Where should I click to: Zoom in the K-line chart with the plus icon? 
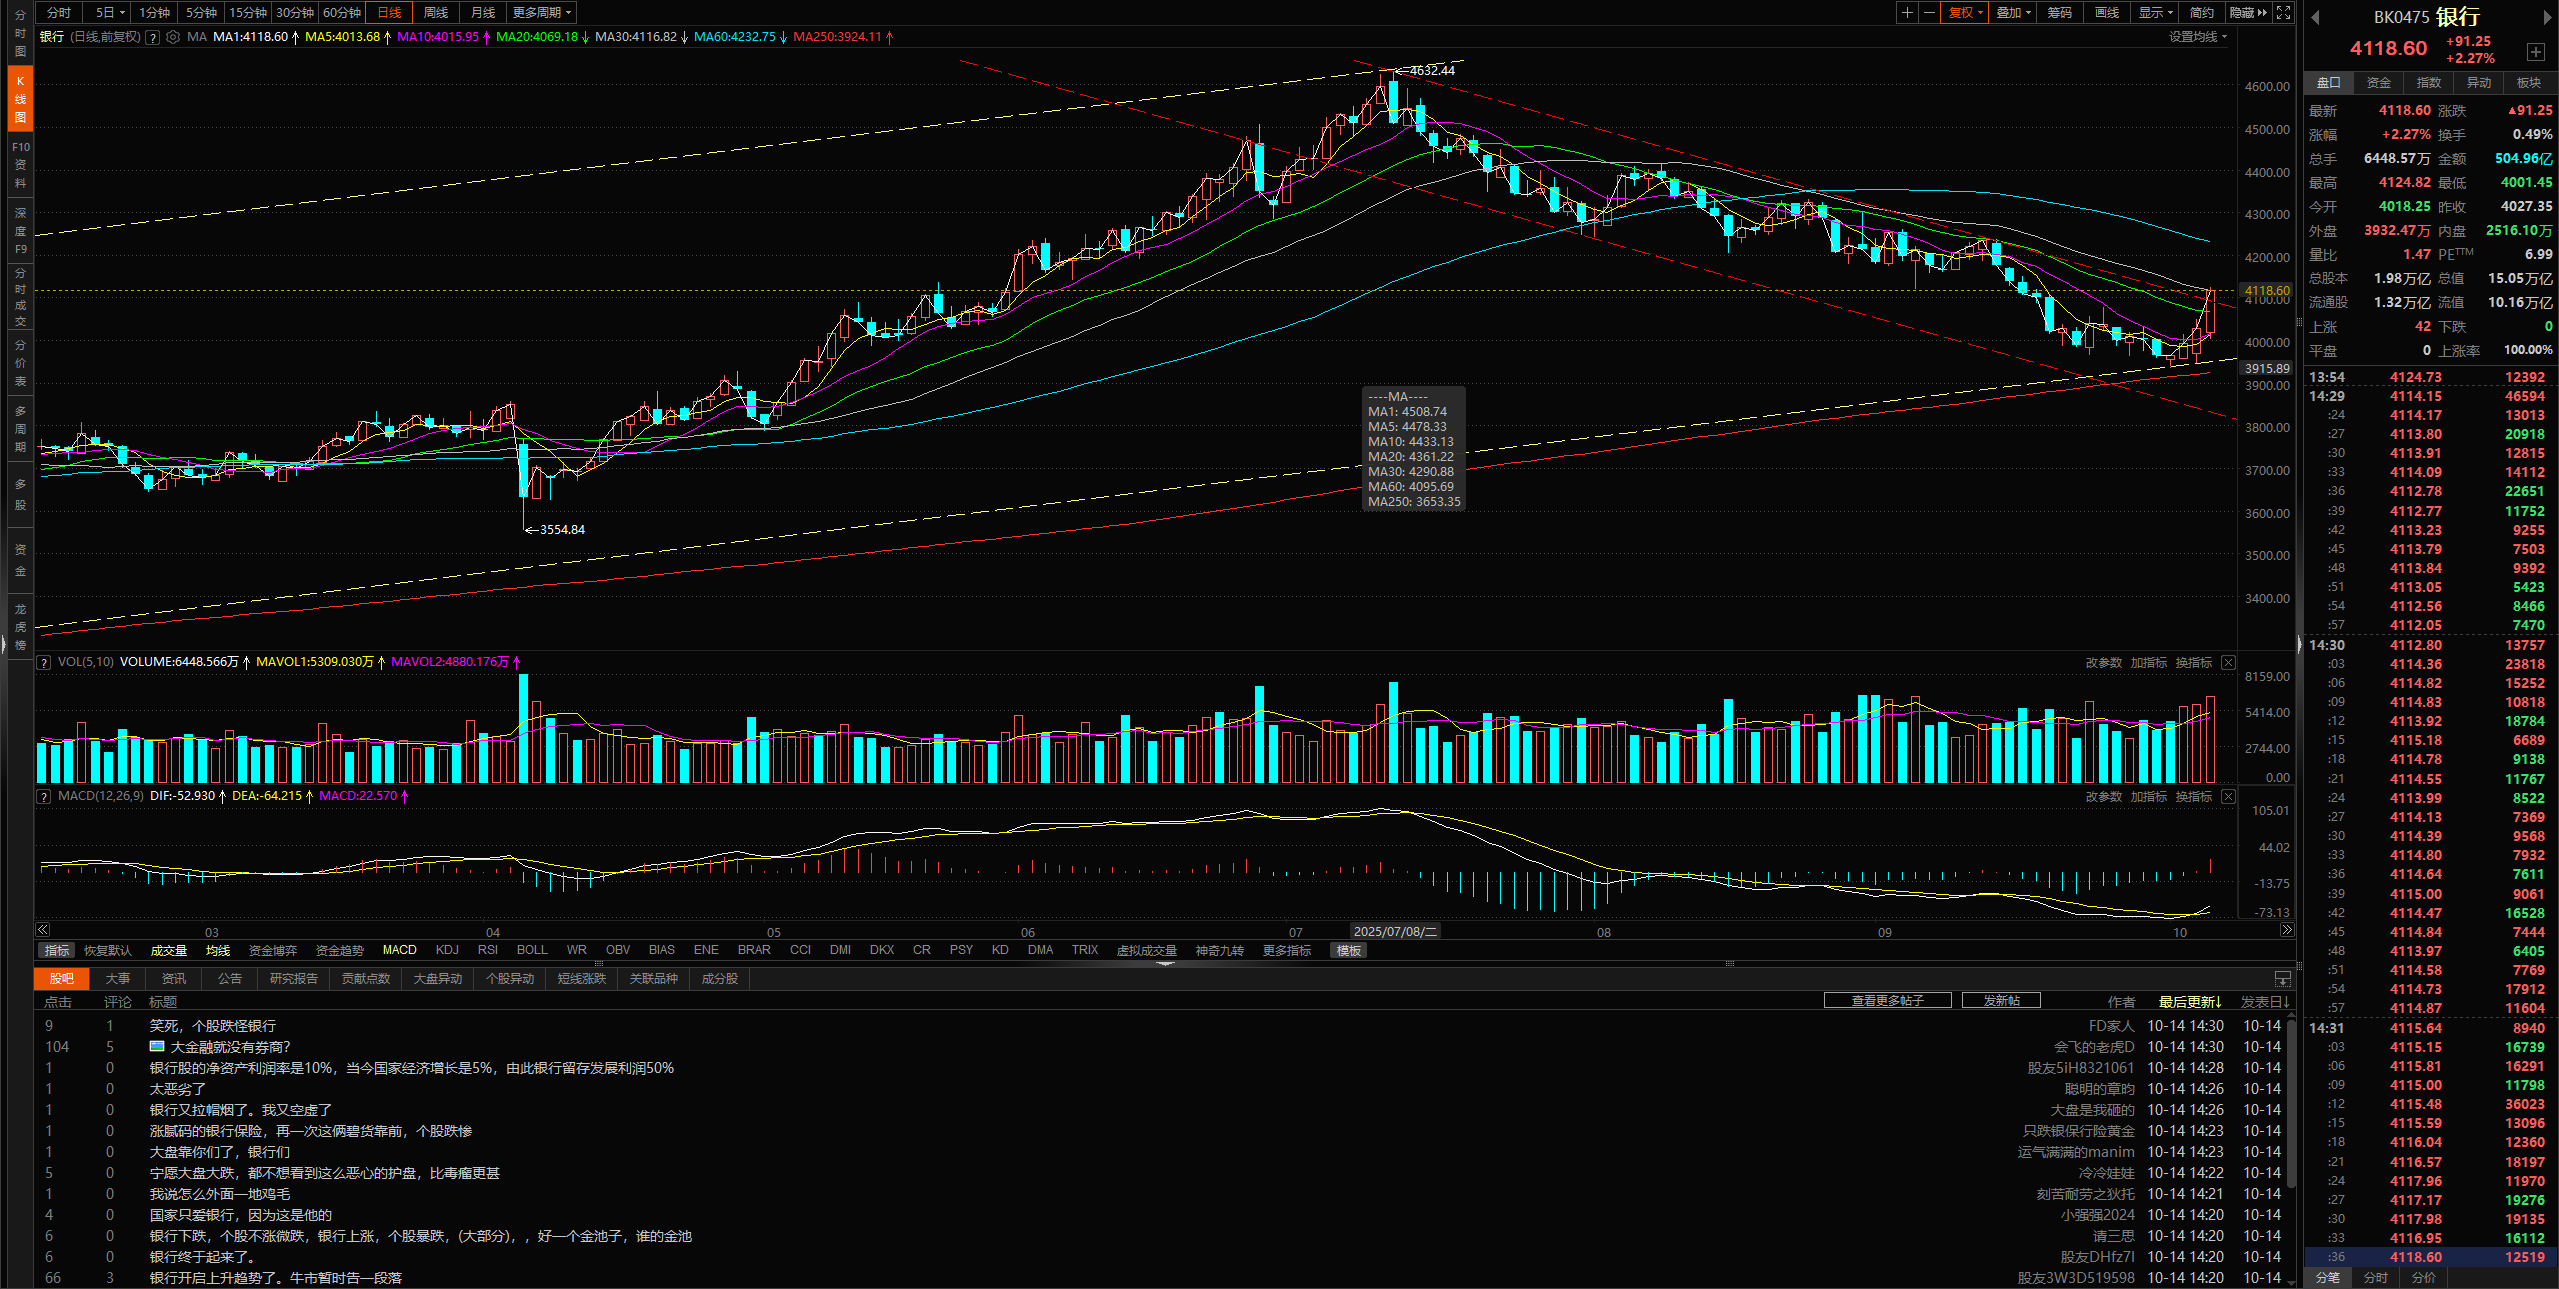(x=1907, y=13)
